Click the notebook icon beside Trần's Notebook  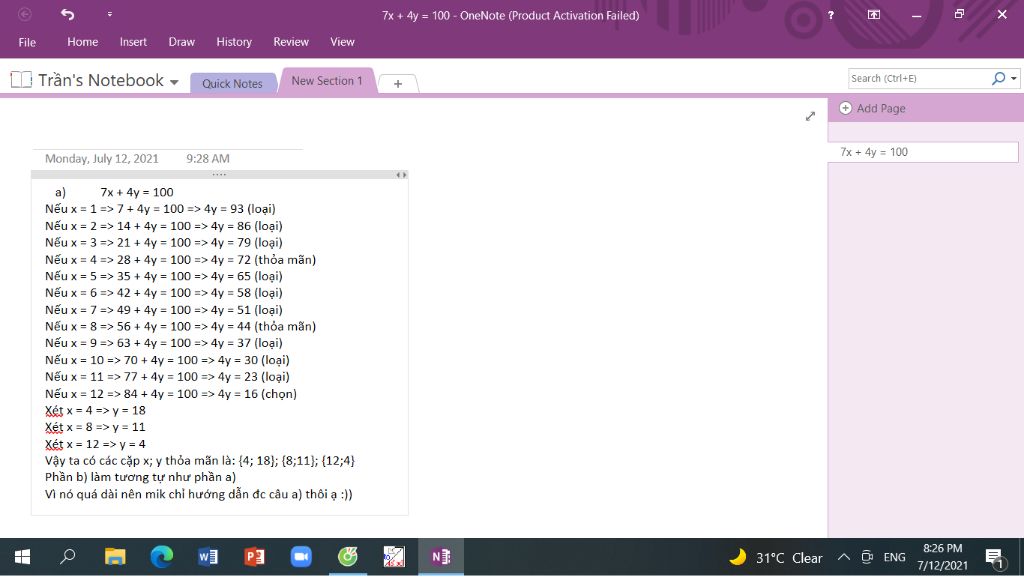click(21, 80)
